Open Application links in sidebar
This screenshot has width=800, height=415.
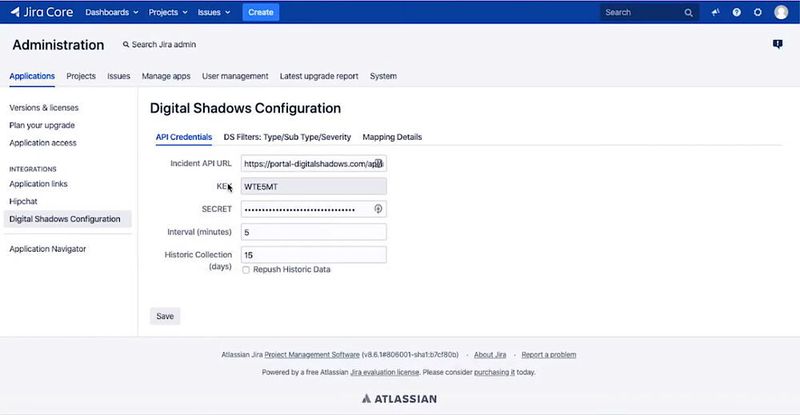(x=38, y=184)
